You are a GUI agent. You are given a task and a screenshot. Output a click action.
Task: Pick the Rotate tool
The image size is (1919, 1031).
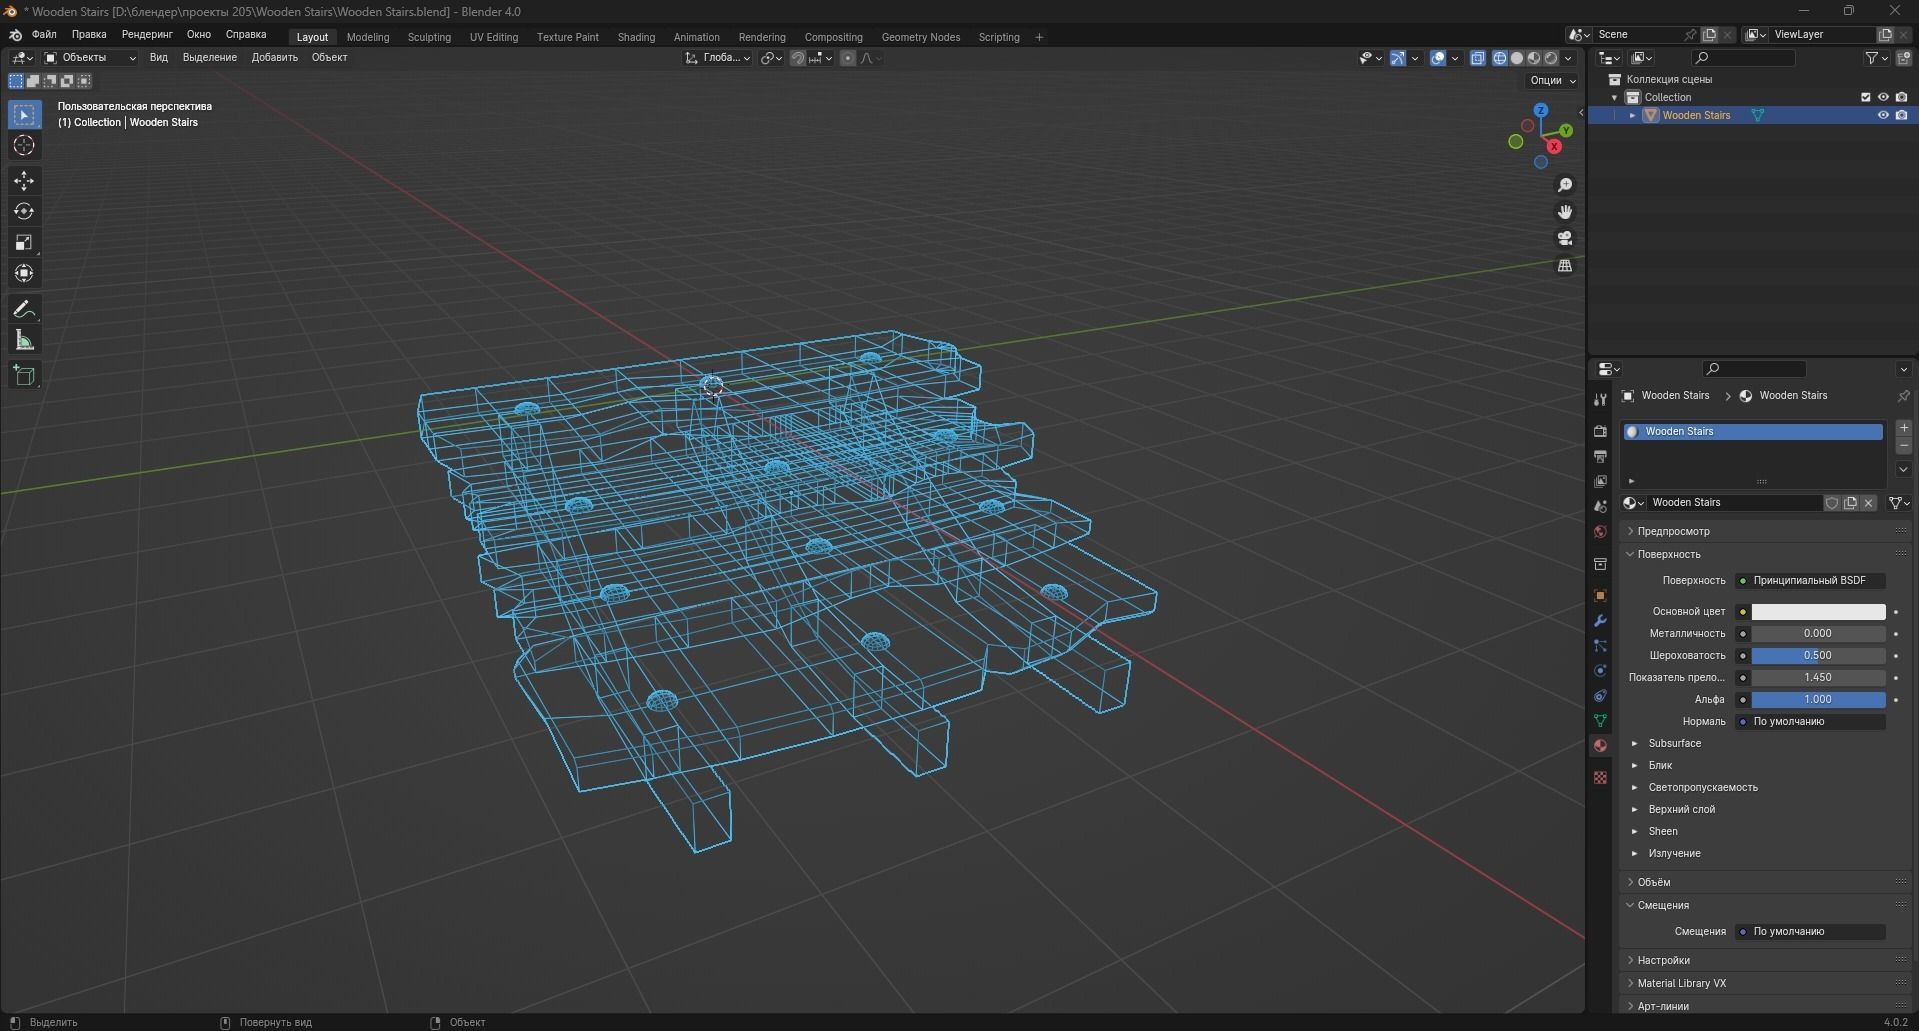pyautogui.click(x=24, y=212)
